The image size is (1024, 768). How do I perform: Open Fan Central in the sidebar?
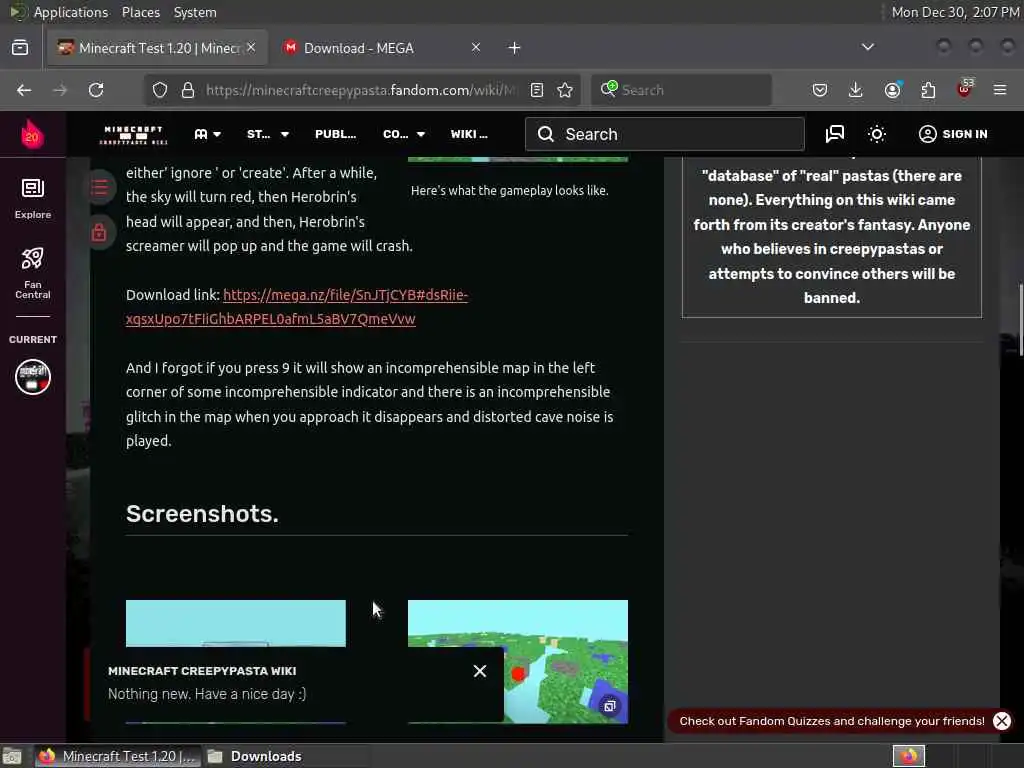(x=33, y=273)
